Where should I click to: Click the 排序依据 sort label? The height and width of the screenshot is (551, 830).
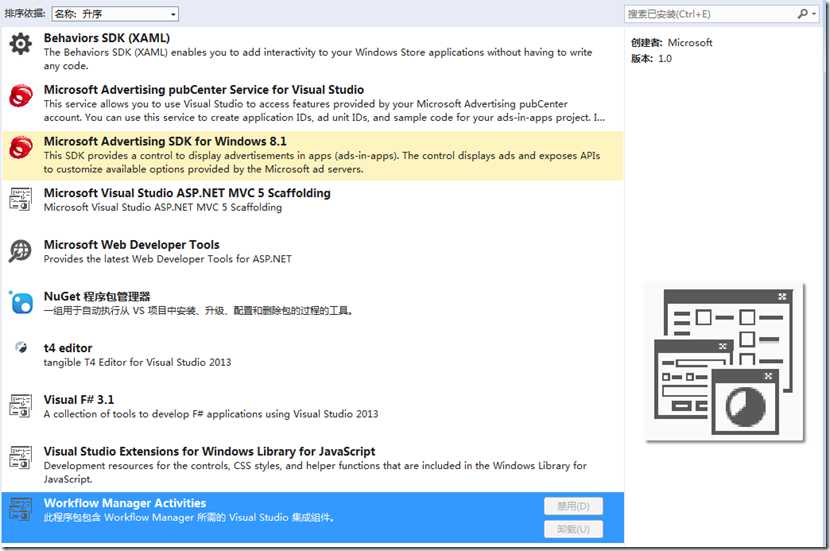tap(25, 13)
